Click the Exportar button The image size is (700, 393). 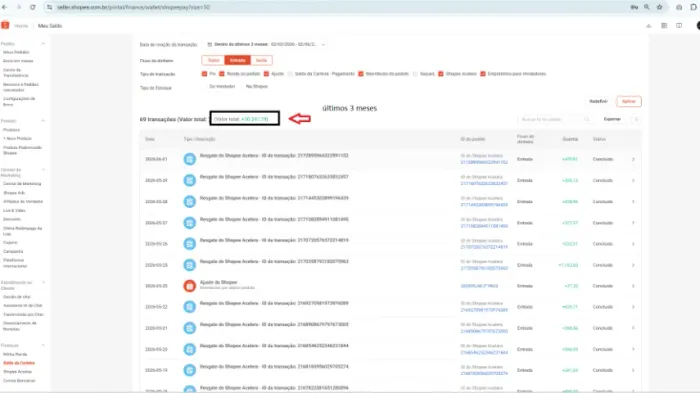coord(612,119)
